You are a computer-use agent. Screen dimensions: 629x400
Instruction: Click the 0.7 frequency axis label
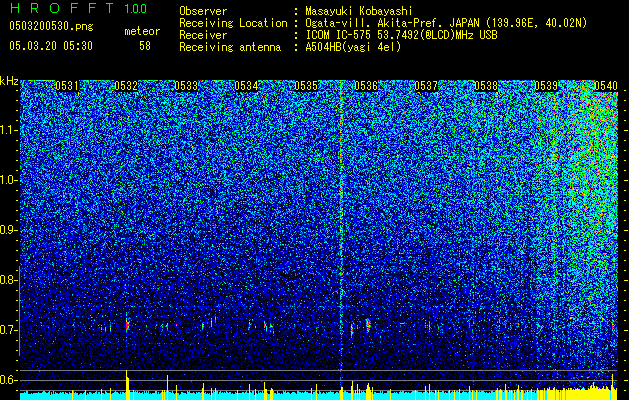pyautogui.click(x=9, y=330)
